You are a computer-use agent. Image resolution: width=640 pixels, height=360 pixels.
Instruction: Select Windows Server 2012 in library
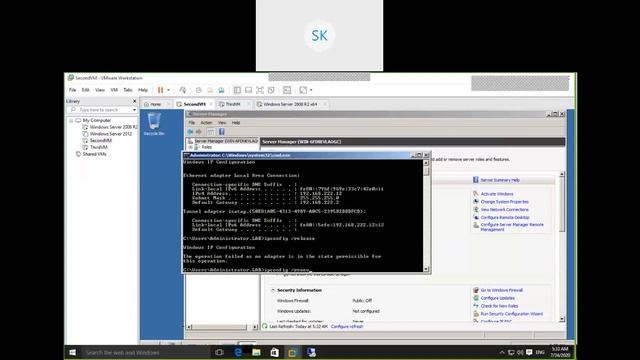107,134
